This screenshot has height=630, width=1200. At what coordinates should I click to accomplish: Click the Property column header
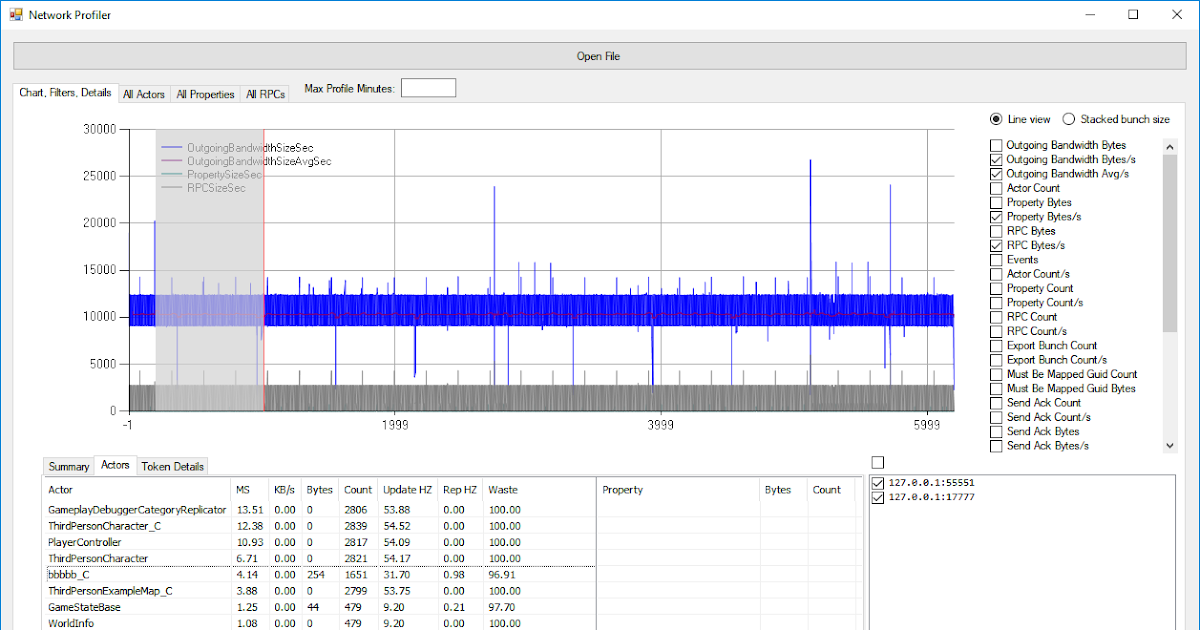tap(679, 490)
